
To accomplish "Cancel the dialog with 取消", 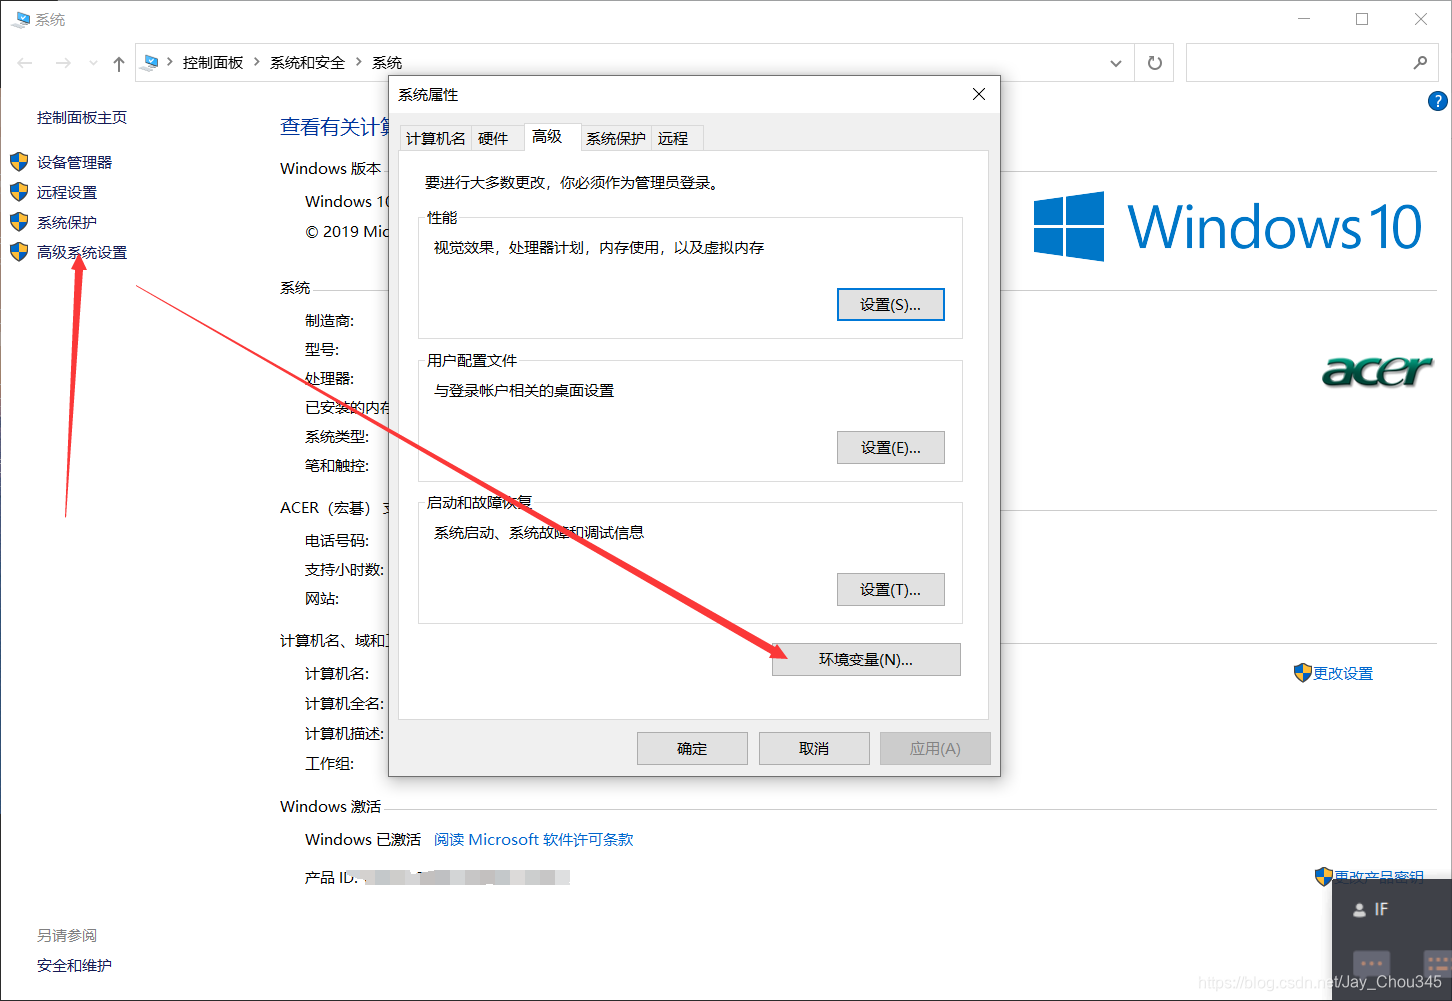I will coord(814,748).
